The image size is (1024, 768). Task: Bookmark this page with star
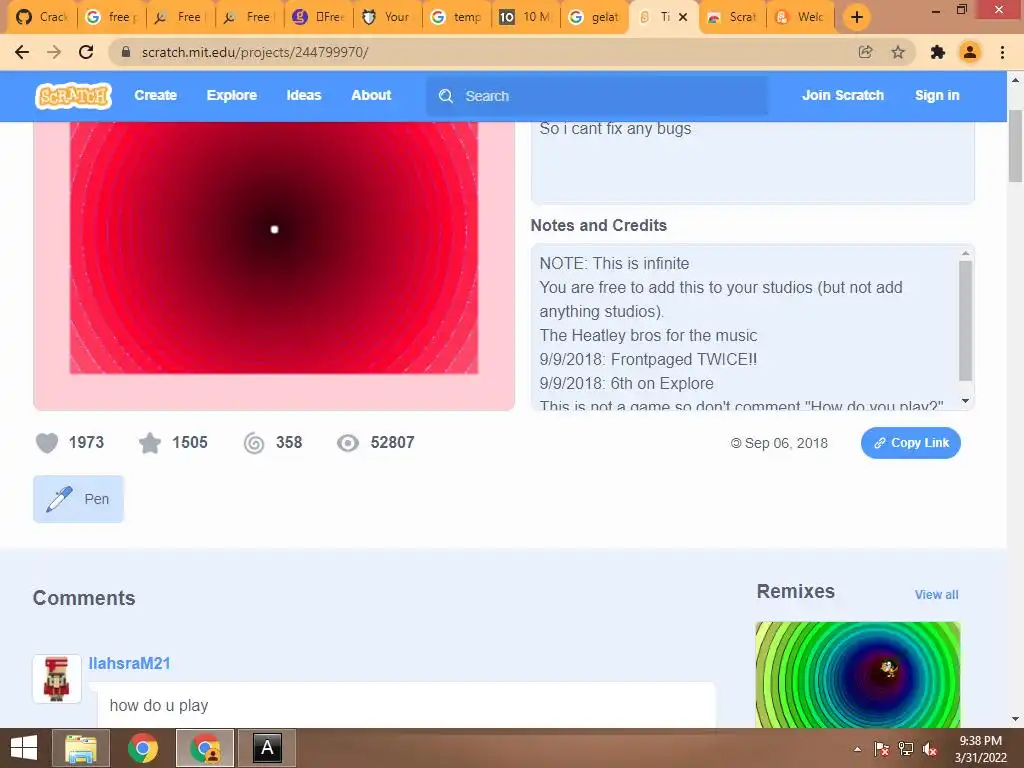coord(898,52)
